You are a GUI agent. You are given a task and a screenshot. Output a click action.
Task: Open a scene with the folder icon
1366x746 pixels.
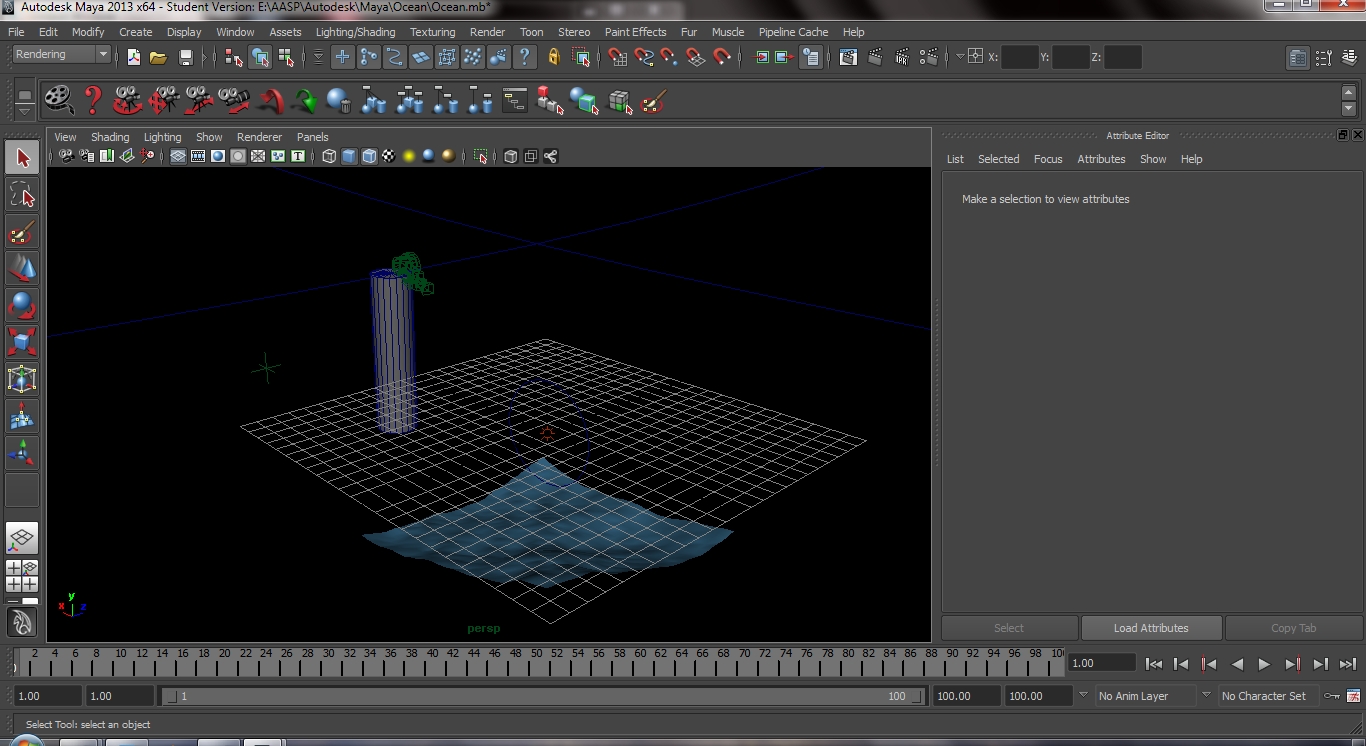(158, 57)
